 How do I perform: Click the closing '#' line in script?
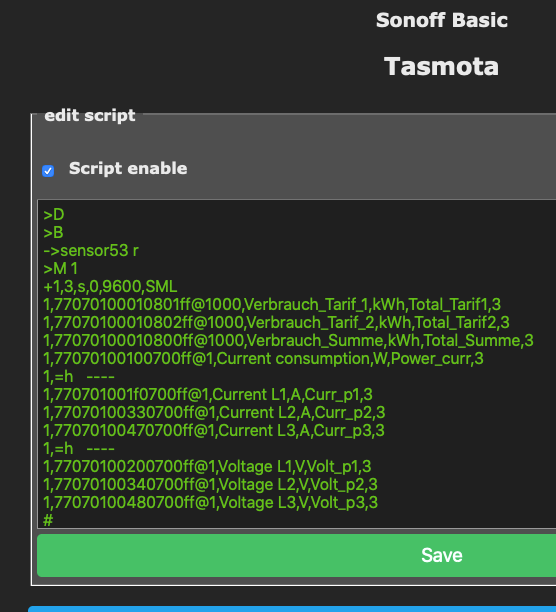tap(48, 520)
